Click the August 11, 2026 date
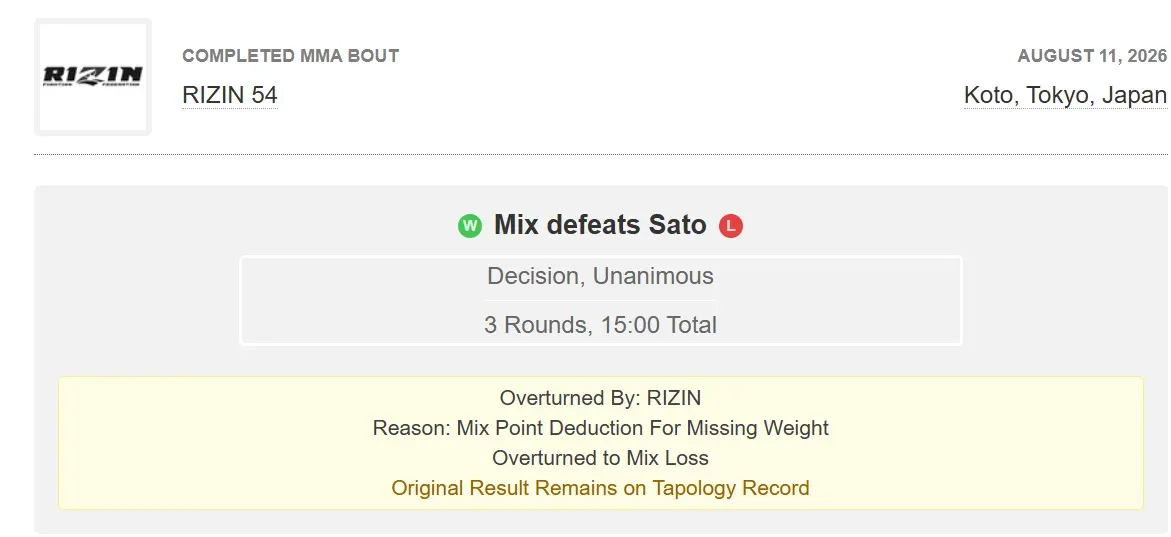1171x537 pixels. [1092, 56]
